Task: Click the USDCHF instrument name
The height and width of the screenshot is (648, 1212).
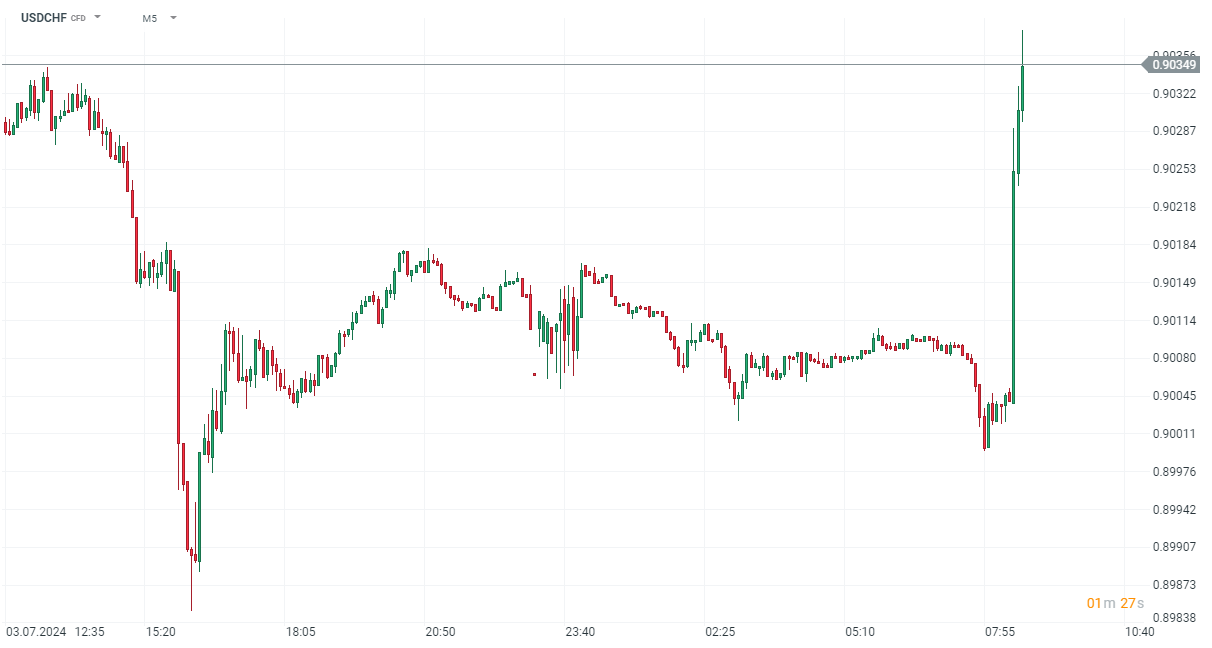Action: (x=43, y=17)
